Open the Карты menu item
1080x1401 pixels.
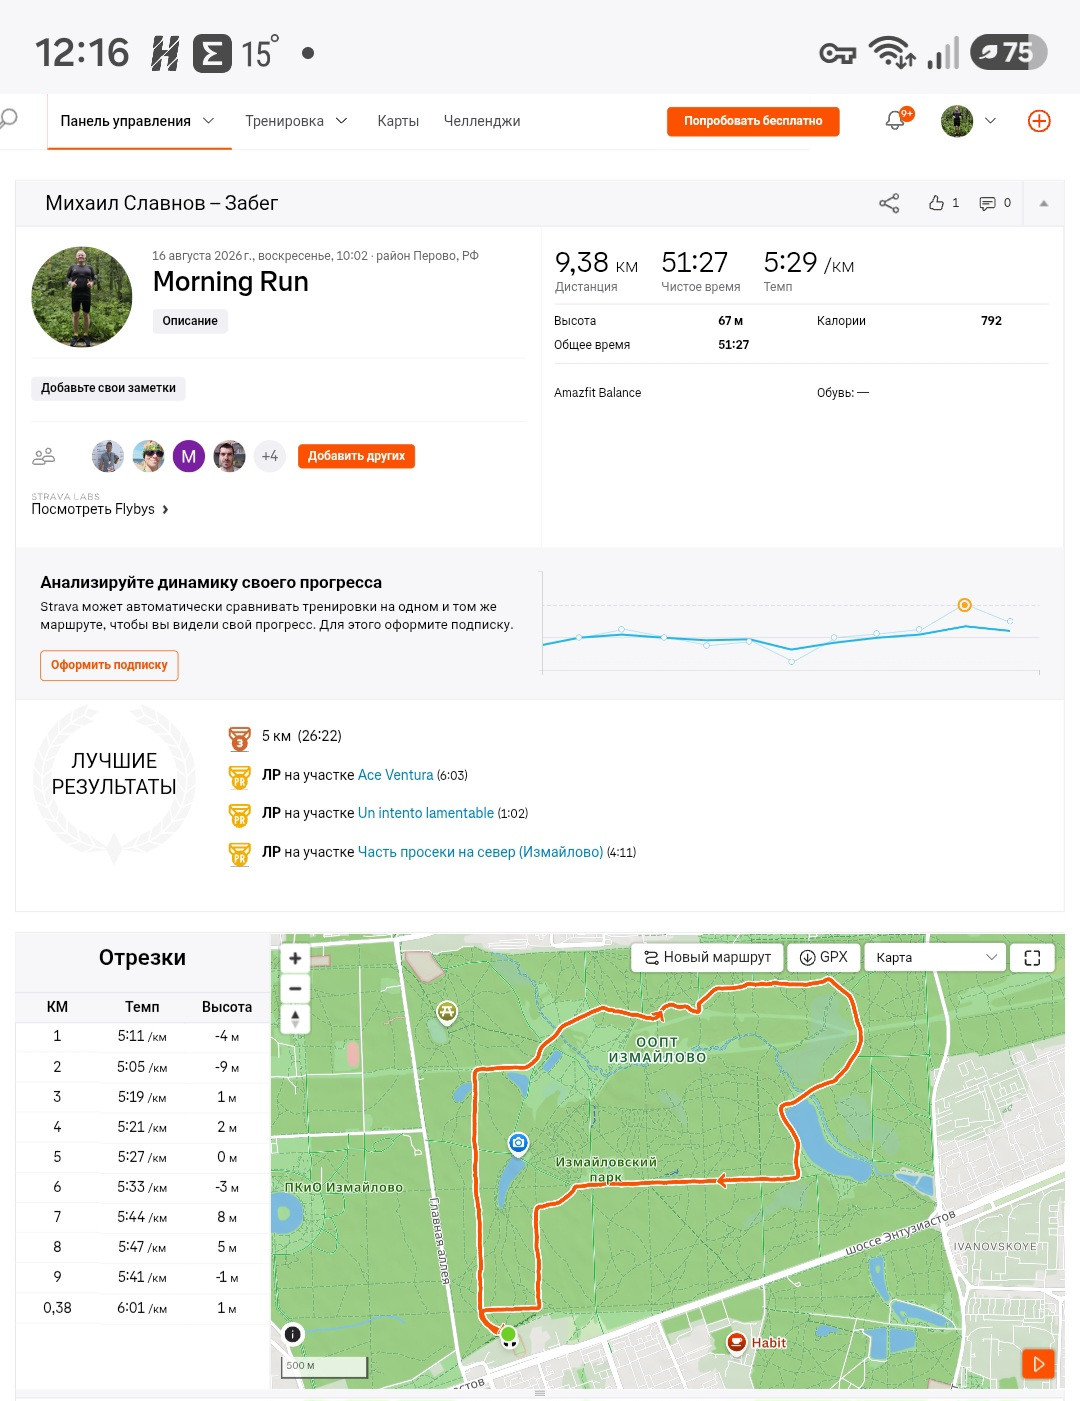pos(398,121)
